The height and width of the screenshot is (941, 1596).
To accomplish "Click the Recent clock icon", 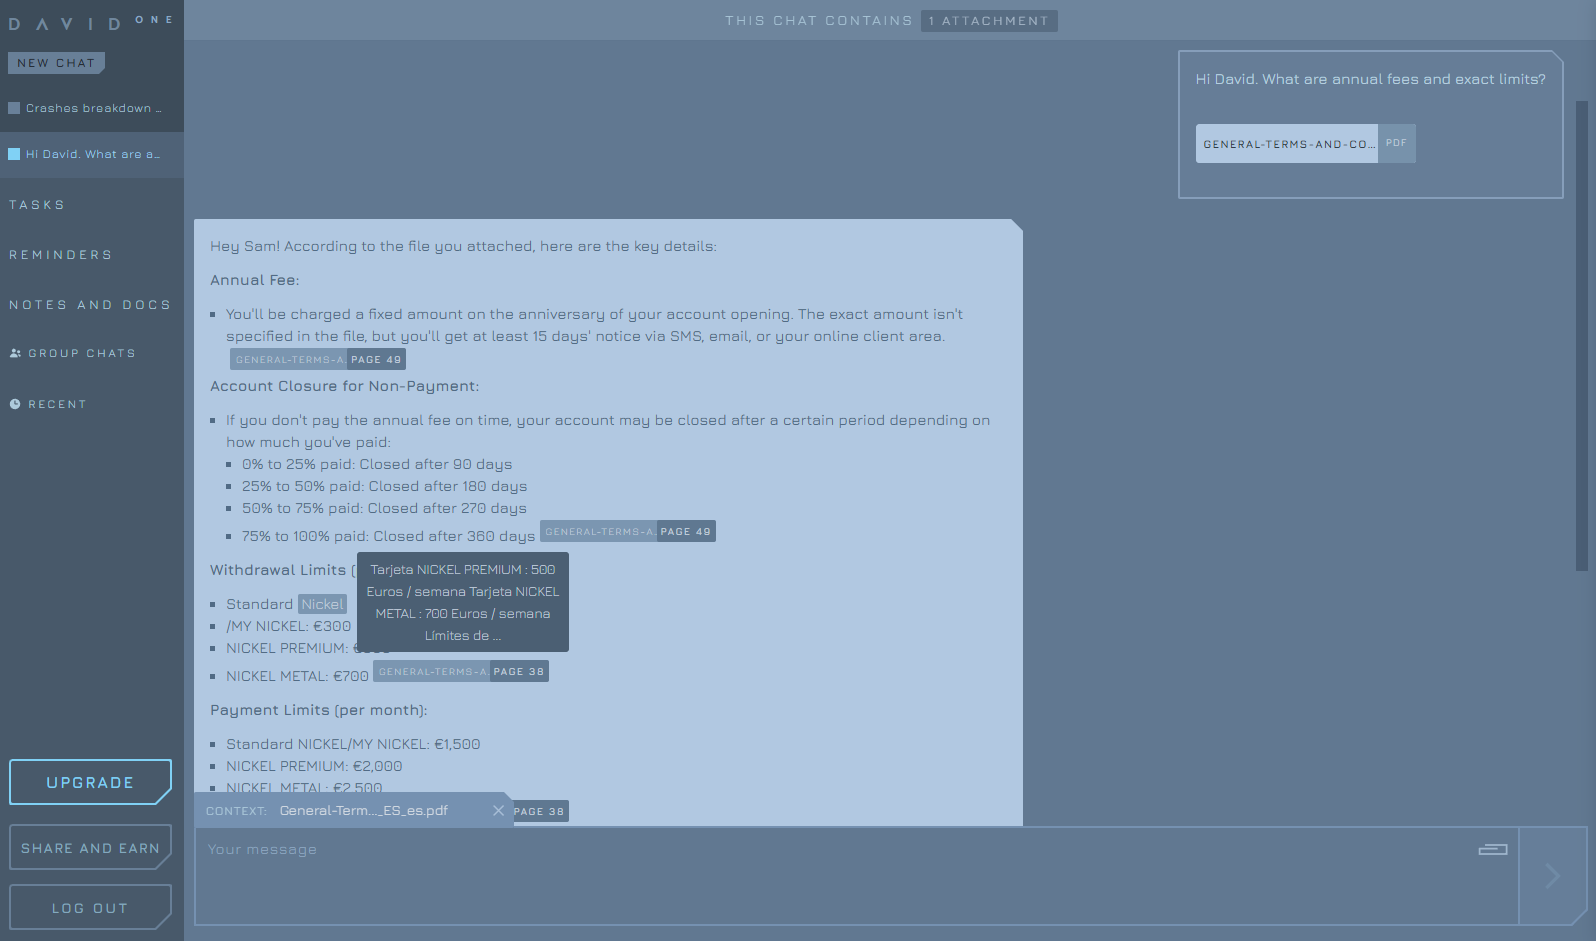I will 15,404.
